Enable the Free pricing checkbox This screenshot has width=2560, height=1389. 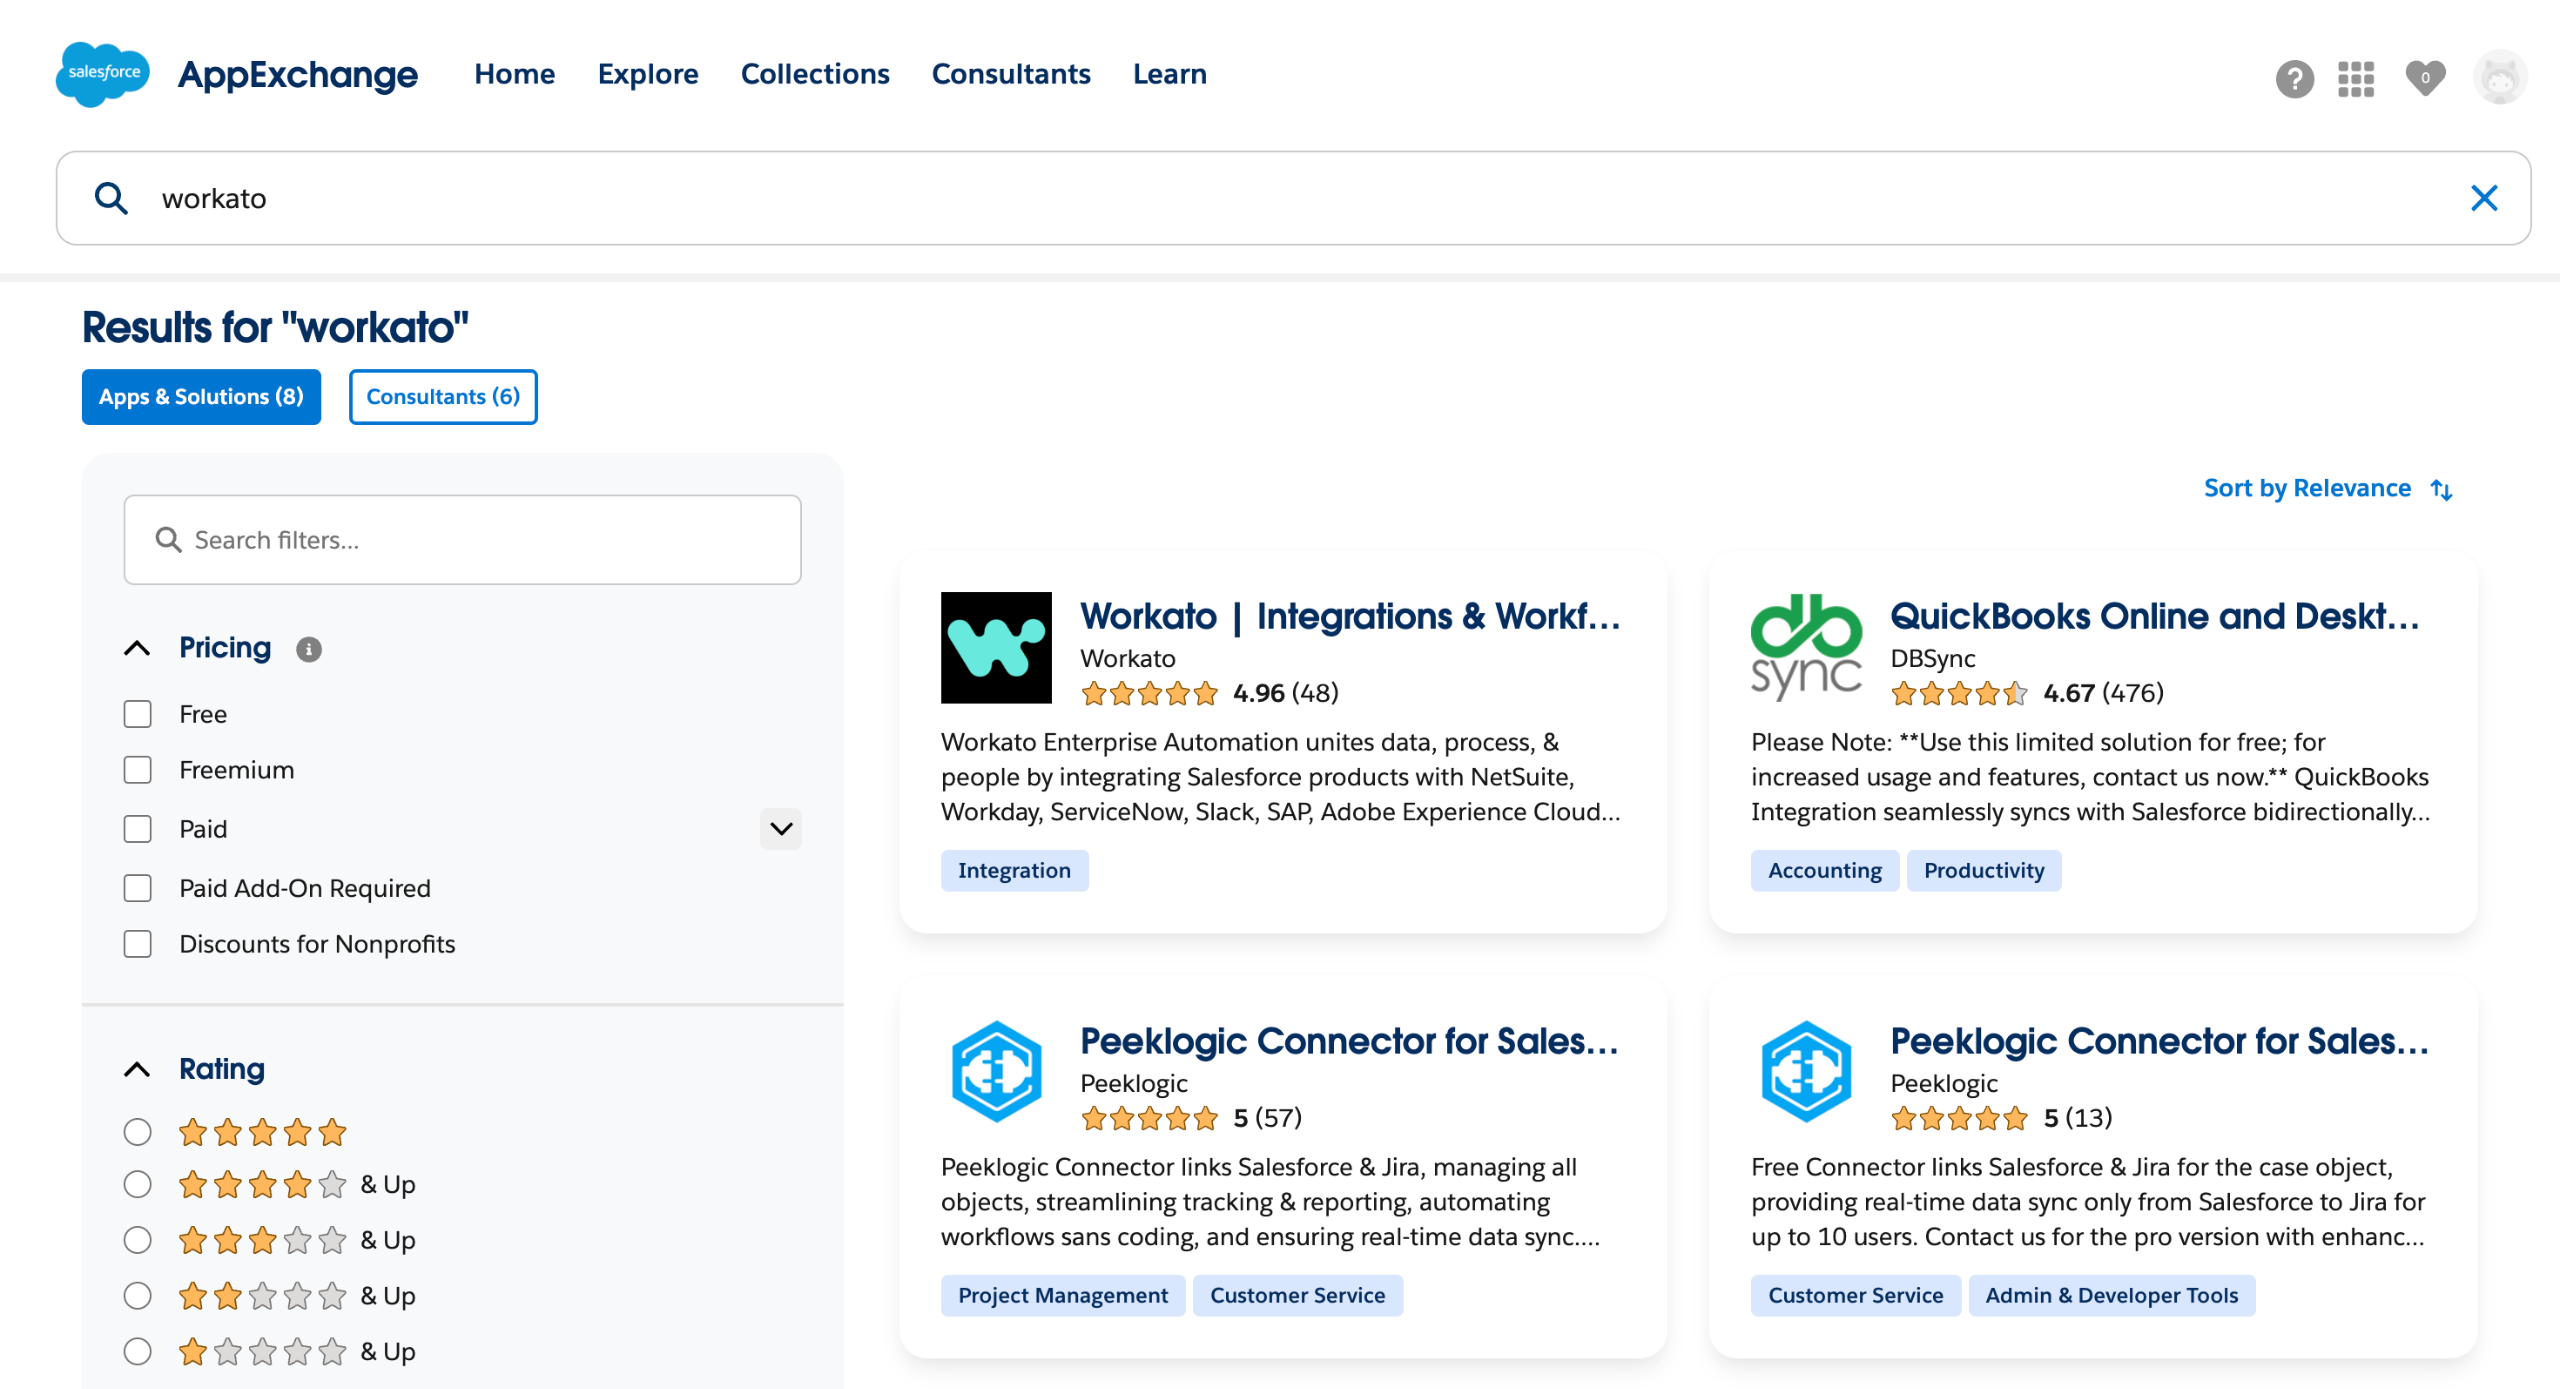click(x=138, y=714)
